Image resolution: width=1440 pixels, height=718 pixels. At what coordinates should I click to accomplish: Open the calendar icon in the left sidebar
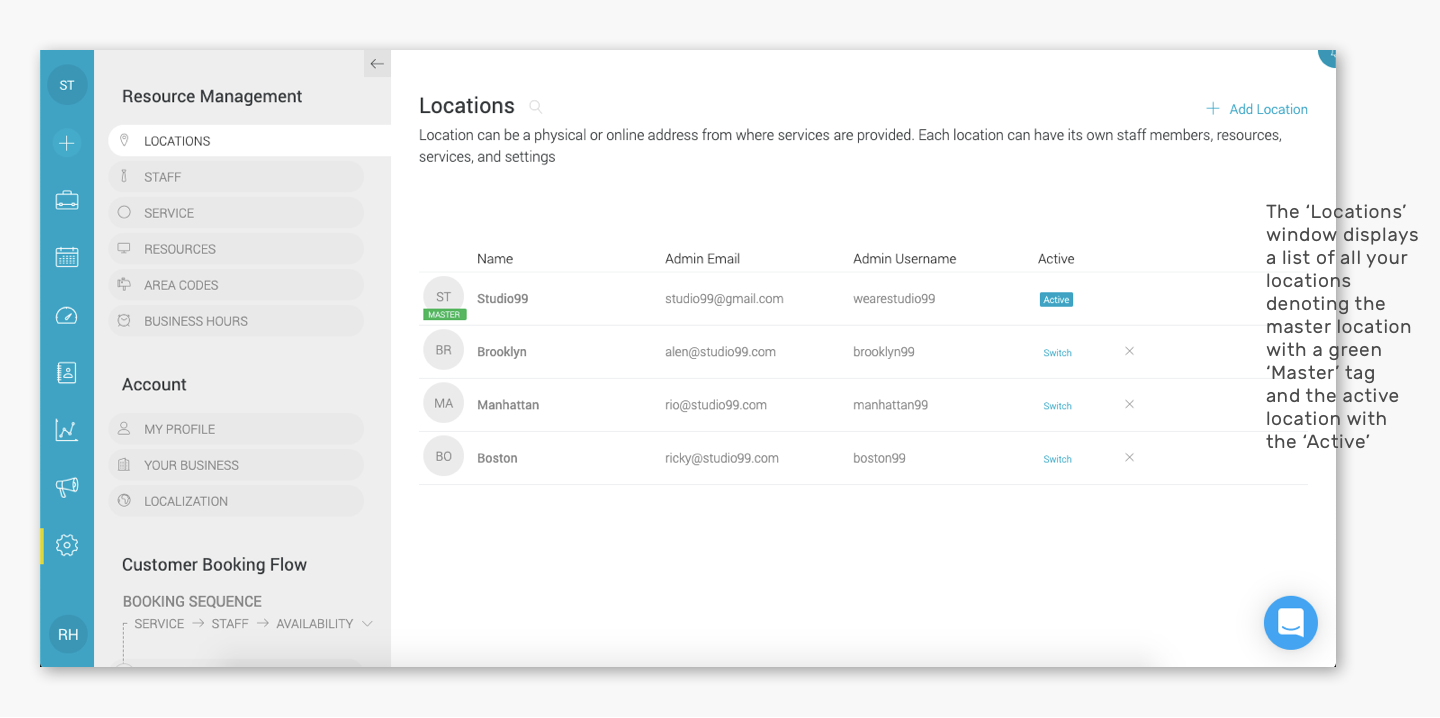[x=67, y=257]
